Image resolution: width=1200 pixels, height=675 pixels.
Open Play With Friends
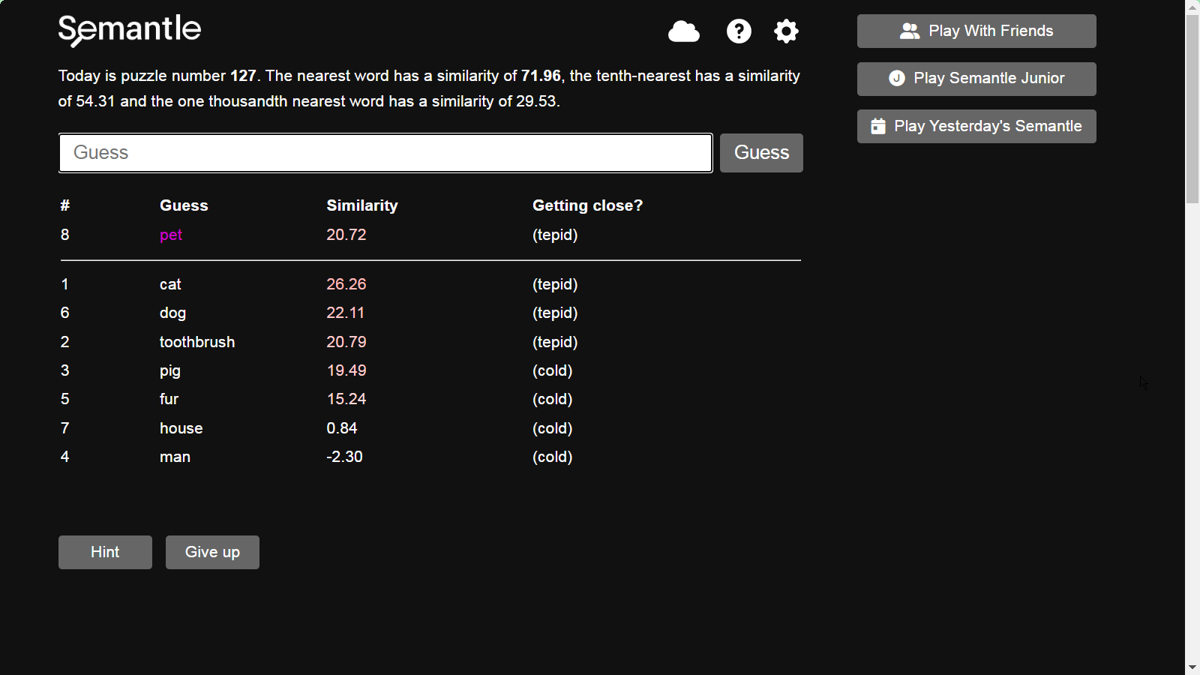[976, 30]
